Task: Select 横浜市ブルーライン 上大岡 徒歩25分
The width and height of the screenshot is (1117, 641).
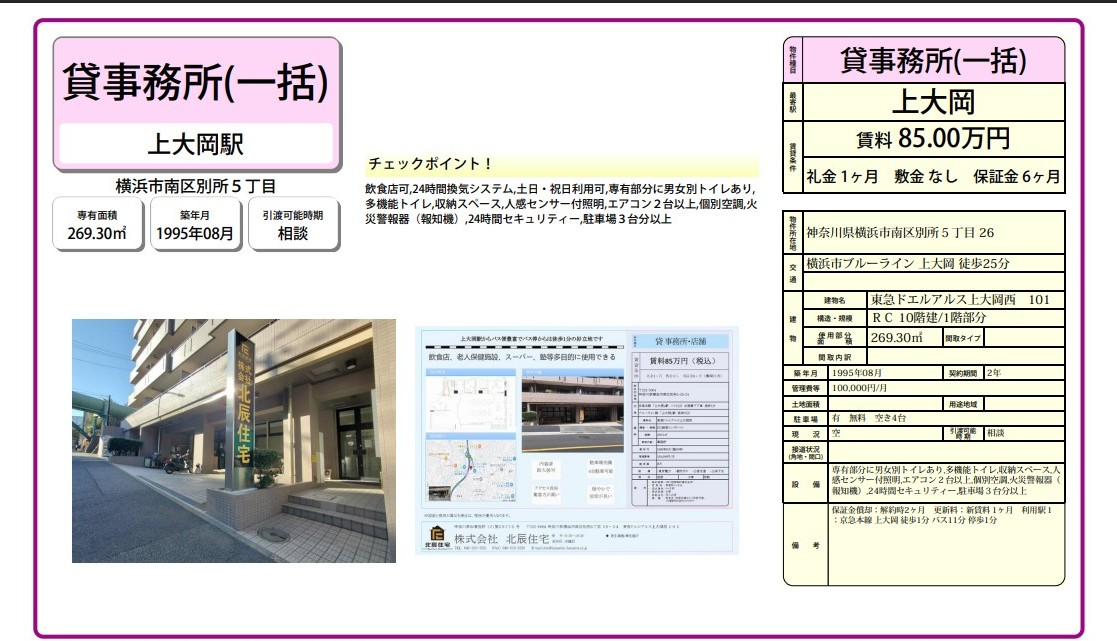Action: pos(908,264)
